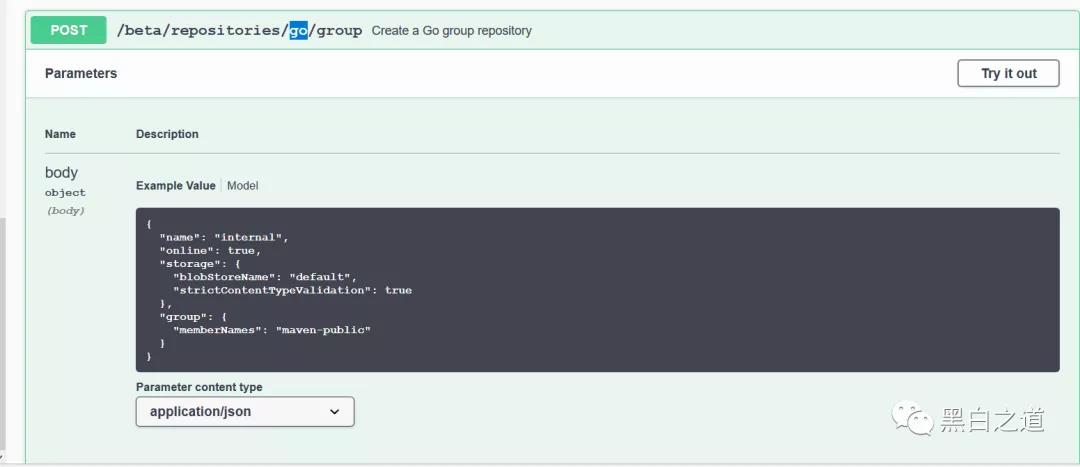Click the /beta/repositories/go/group endpoint path
This screenshot has width=1080, height=467.
click(x=239, y=30)
